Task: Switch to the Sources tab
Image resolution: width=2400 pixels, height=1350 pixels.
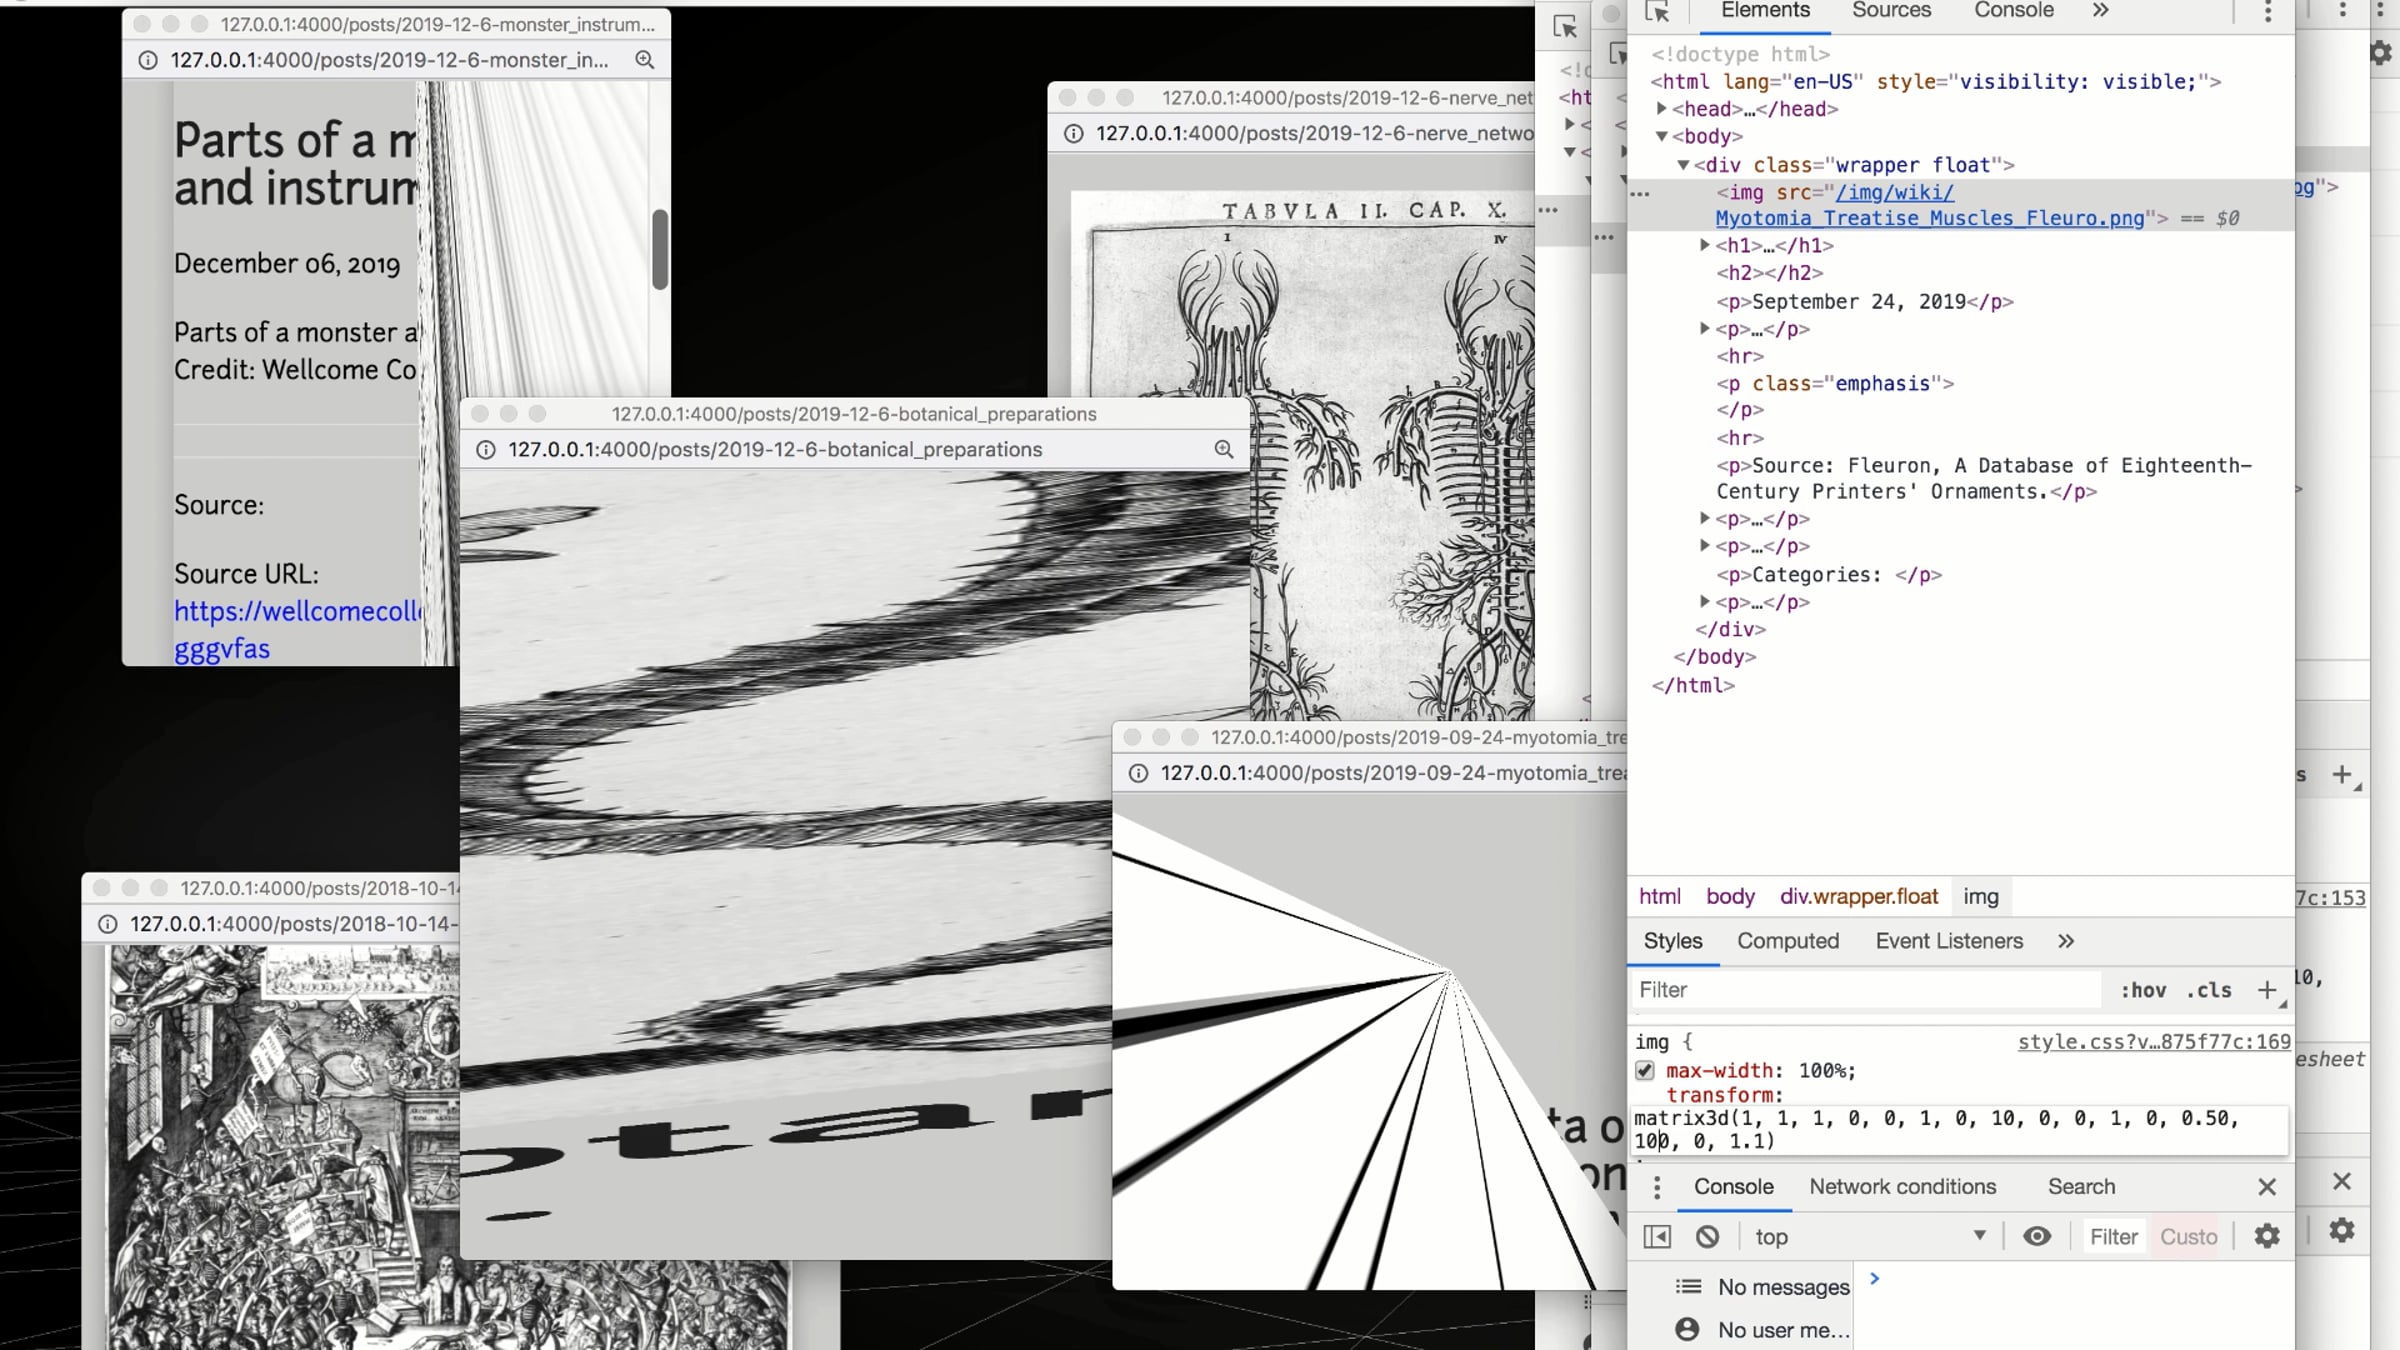Action: click(x=1890, y=12)
